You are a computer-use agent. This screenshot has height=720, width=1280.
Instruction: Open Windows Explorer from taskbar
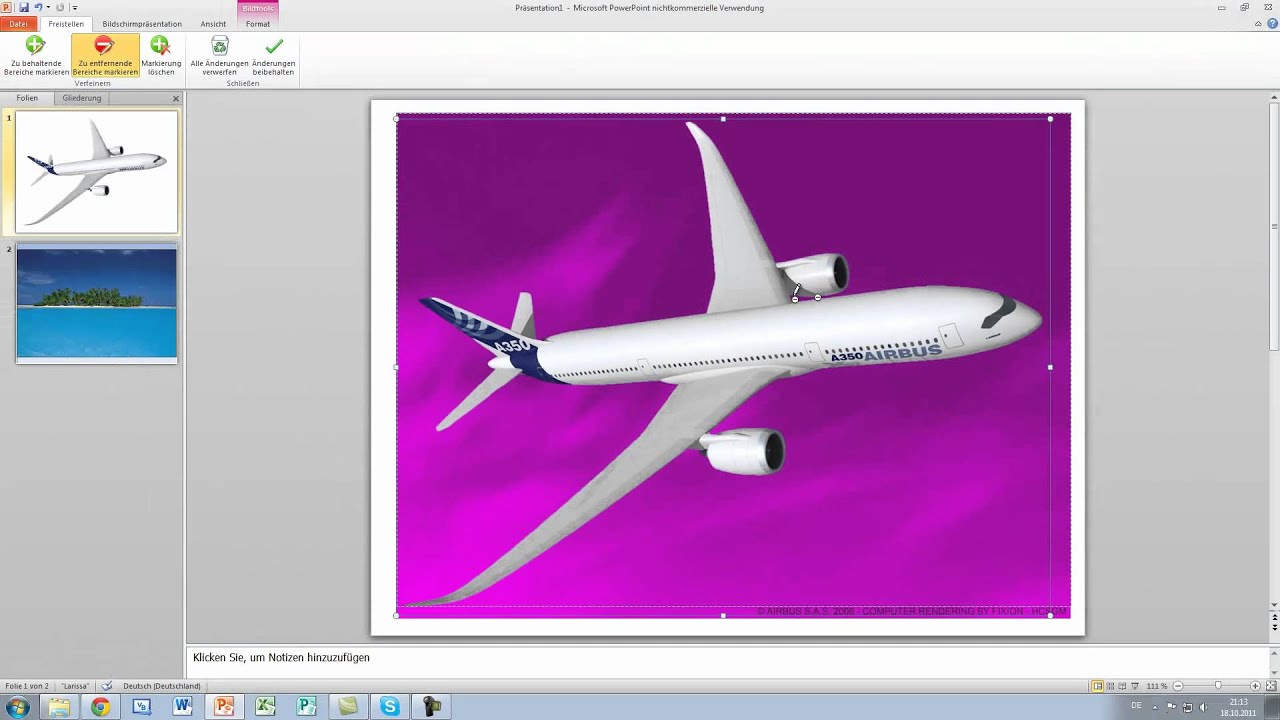pyautogui.click(x=59, y=707)
